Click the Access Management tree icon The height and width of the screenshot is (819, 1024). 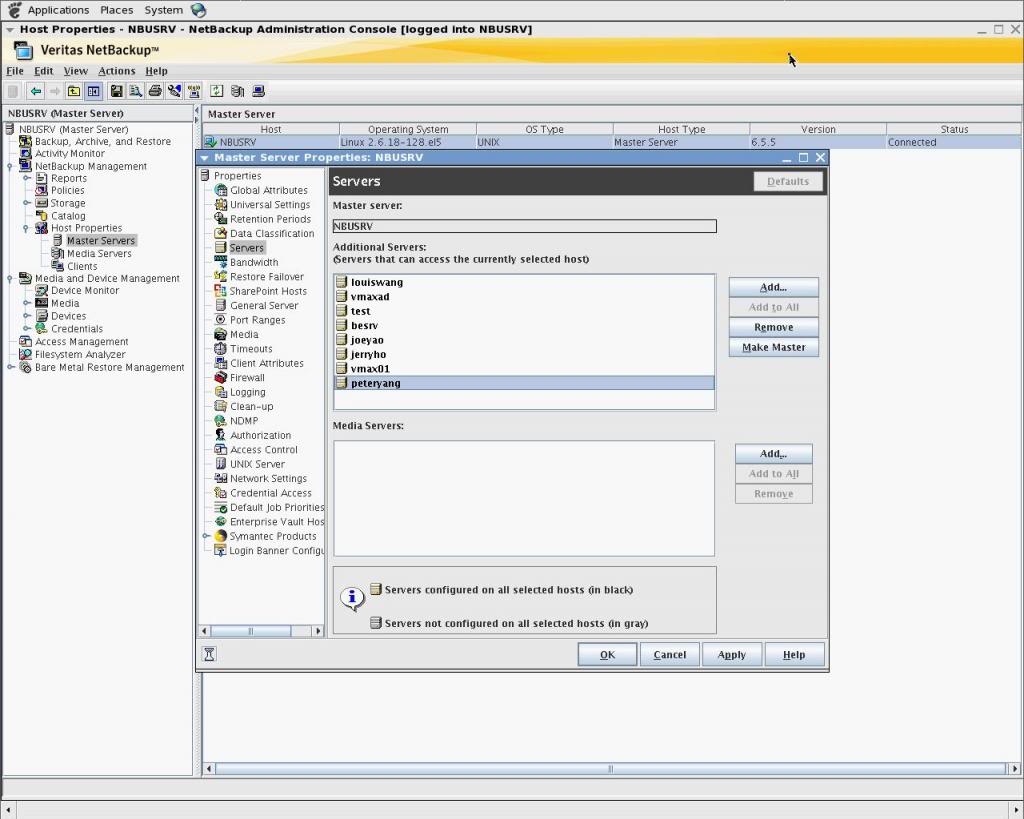pos(25,342)
